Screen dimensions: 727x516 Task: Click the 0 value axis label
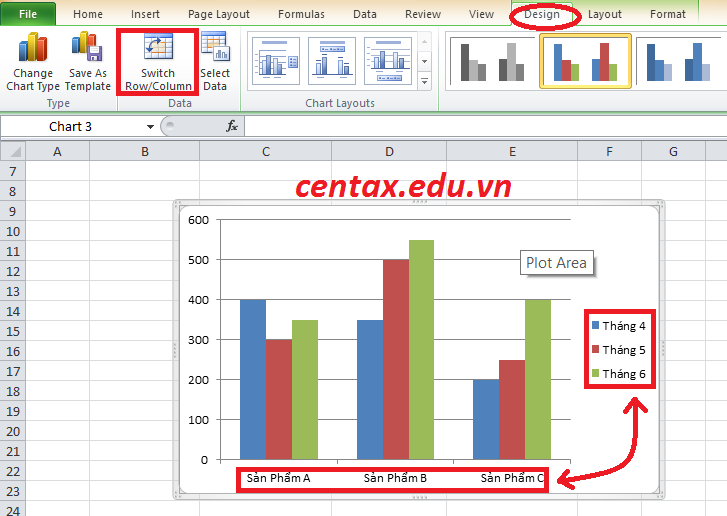204,460
